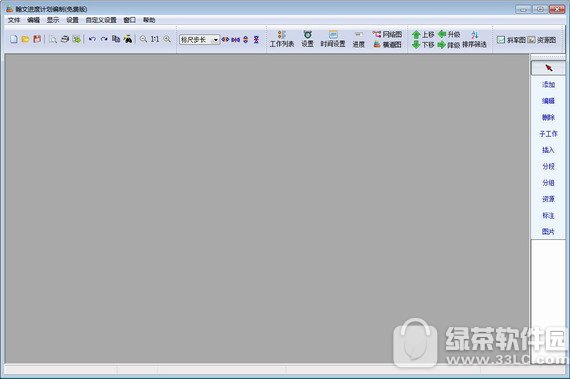Viewport: 570px width, 379px height.
Task: Click the printer icon in the toolbar
Action: coord(65,39)
